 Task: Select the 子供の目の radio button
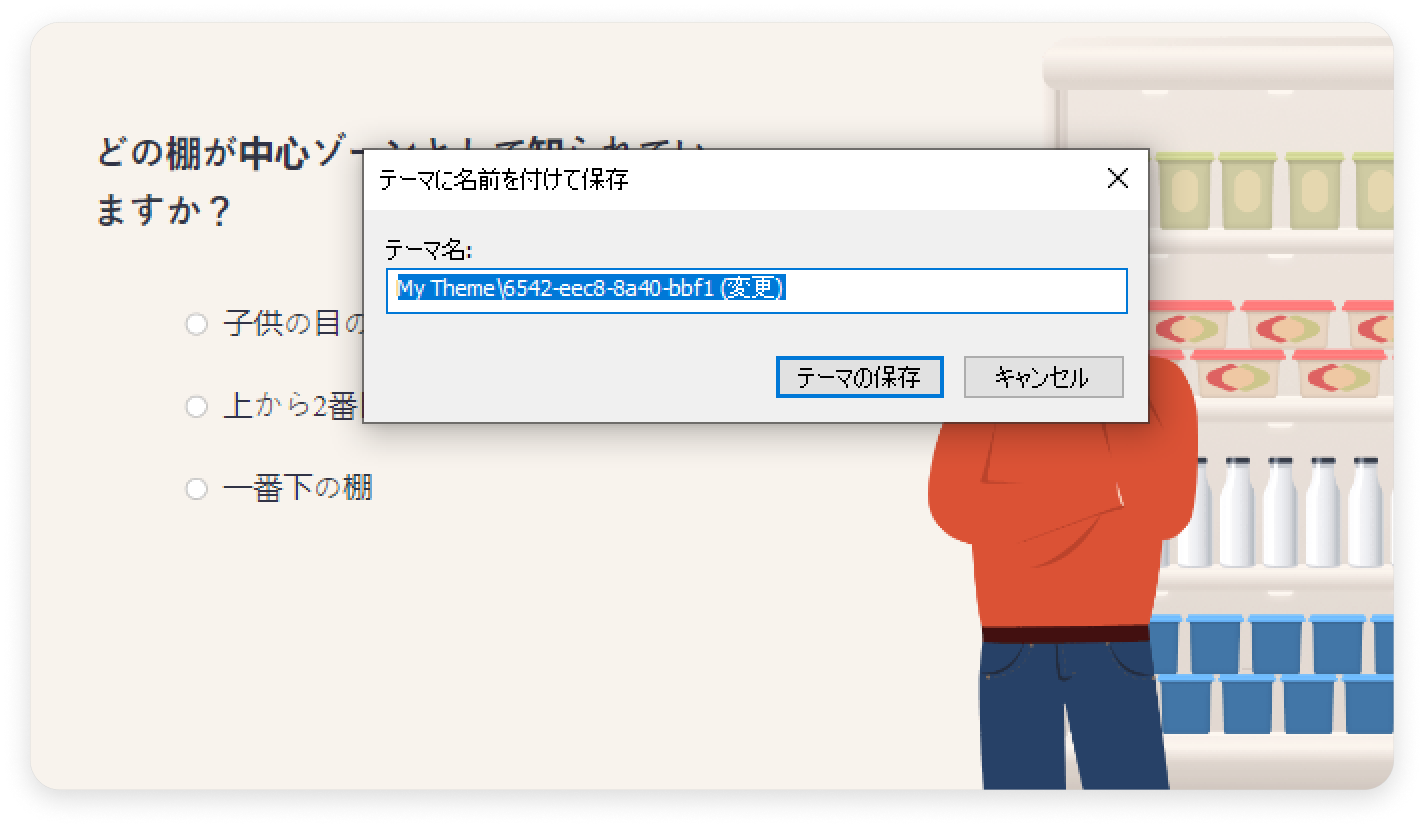click(x=197, y=324)
